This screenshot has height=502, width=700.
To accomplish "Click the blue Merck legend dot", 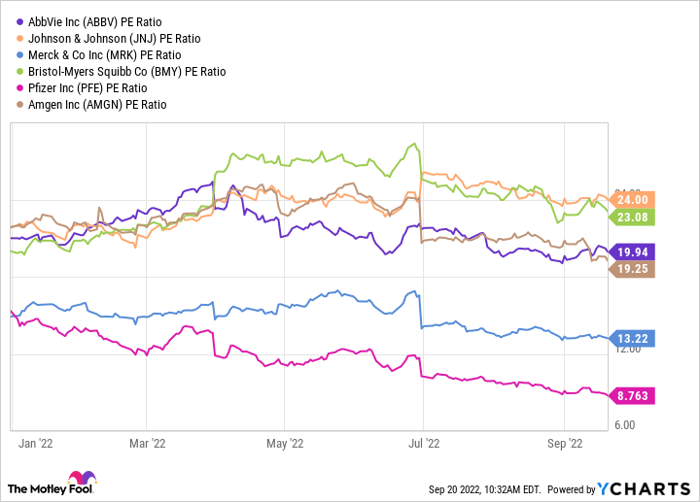I will tap(21, 54).
